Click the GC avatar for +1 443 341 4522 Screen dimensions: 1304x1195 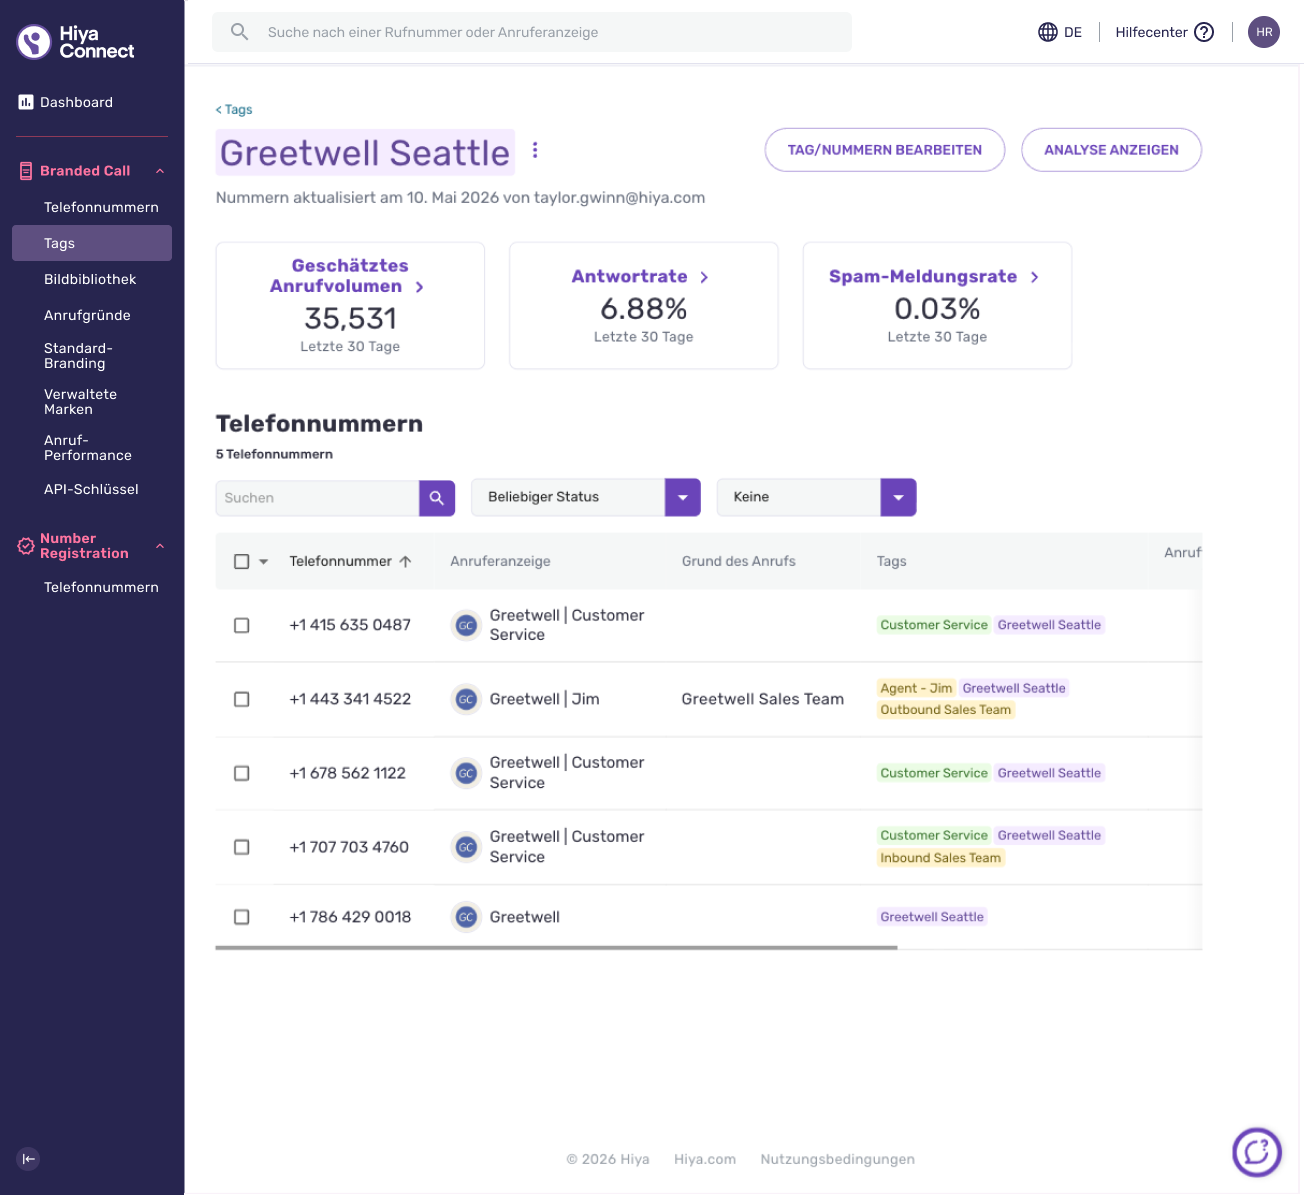point(466,699)
